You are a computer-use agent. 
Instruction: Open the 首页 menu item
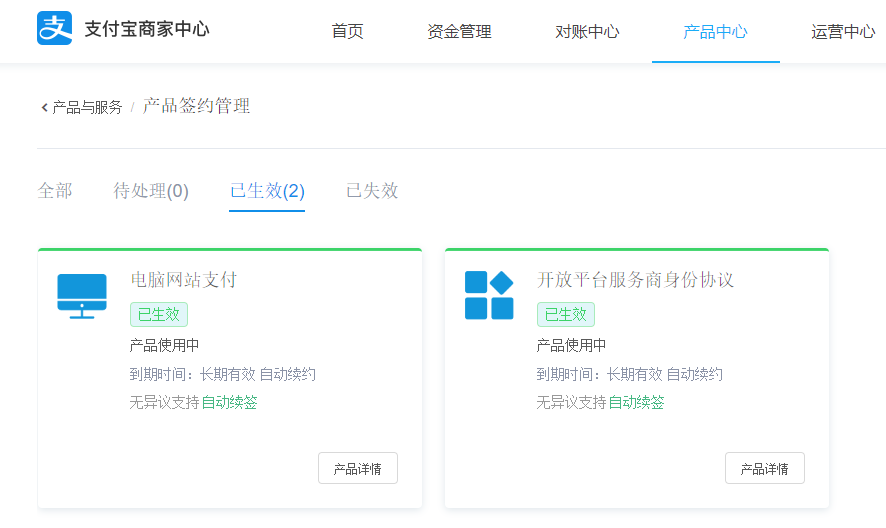(347, 32)
